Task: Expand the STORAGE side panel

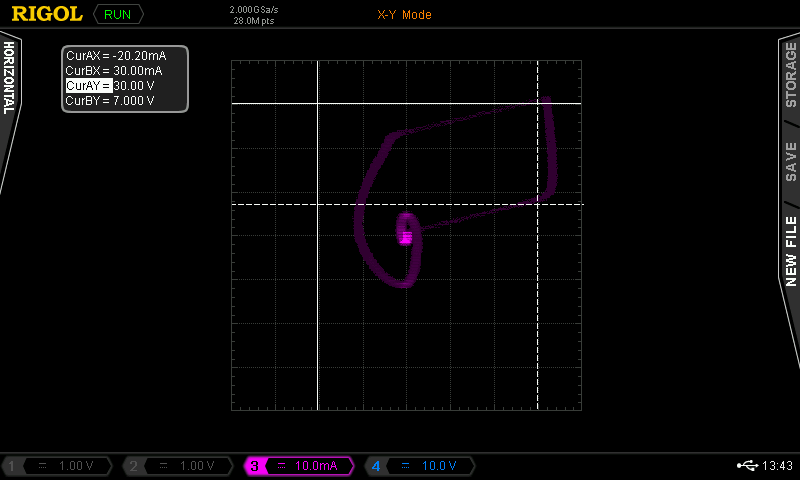Action: (x=790, y=75)
